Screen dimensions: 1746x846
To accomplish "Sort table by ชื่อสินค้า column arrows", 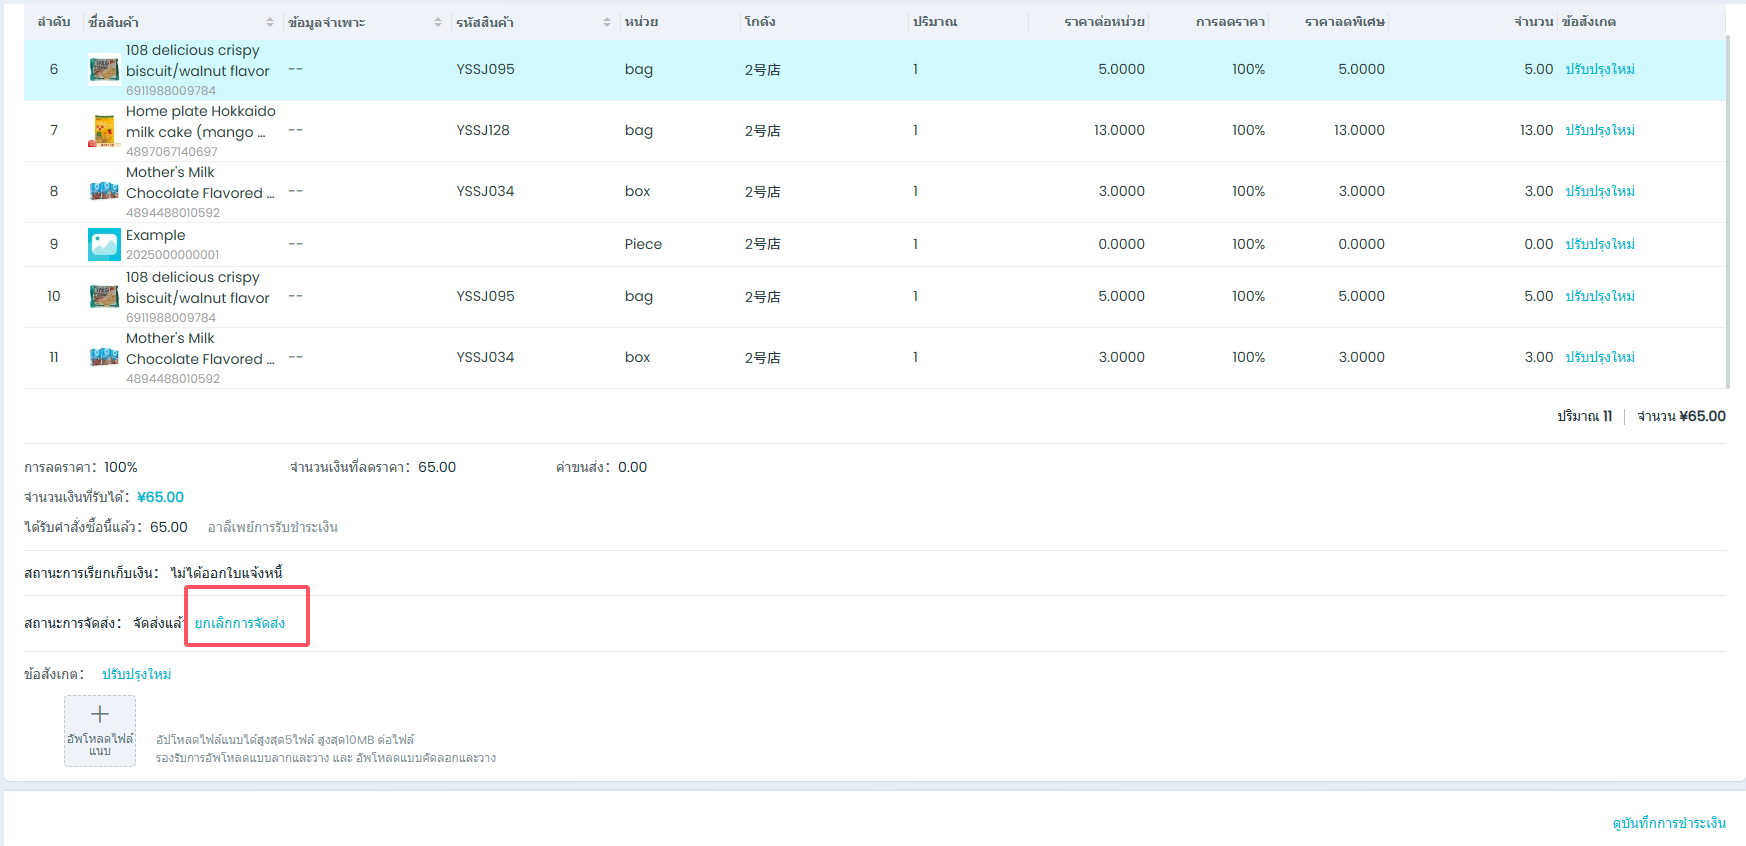I will 270,22.
